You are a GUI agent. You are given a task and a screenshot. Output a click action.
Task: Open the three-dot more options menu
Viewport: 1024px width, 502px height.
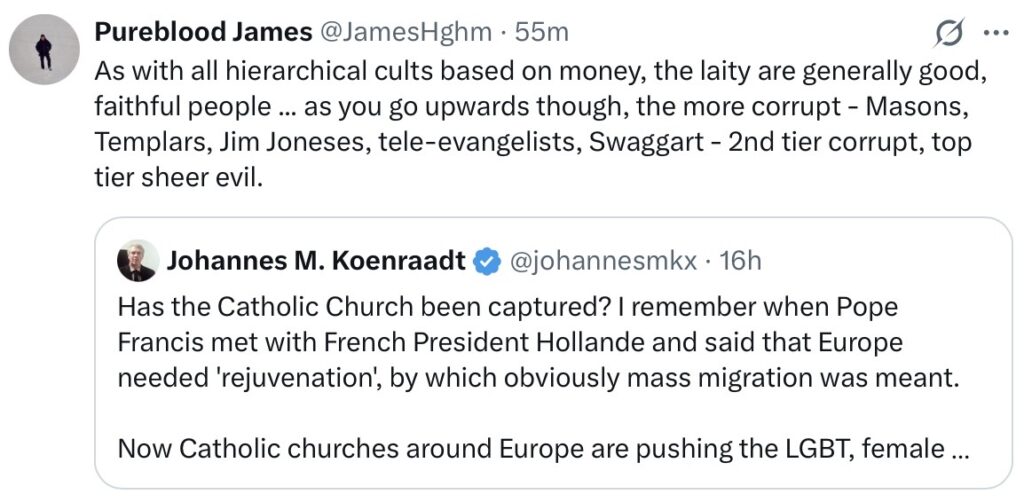point(996,34)
